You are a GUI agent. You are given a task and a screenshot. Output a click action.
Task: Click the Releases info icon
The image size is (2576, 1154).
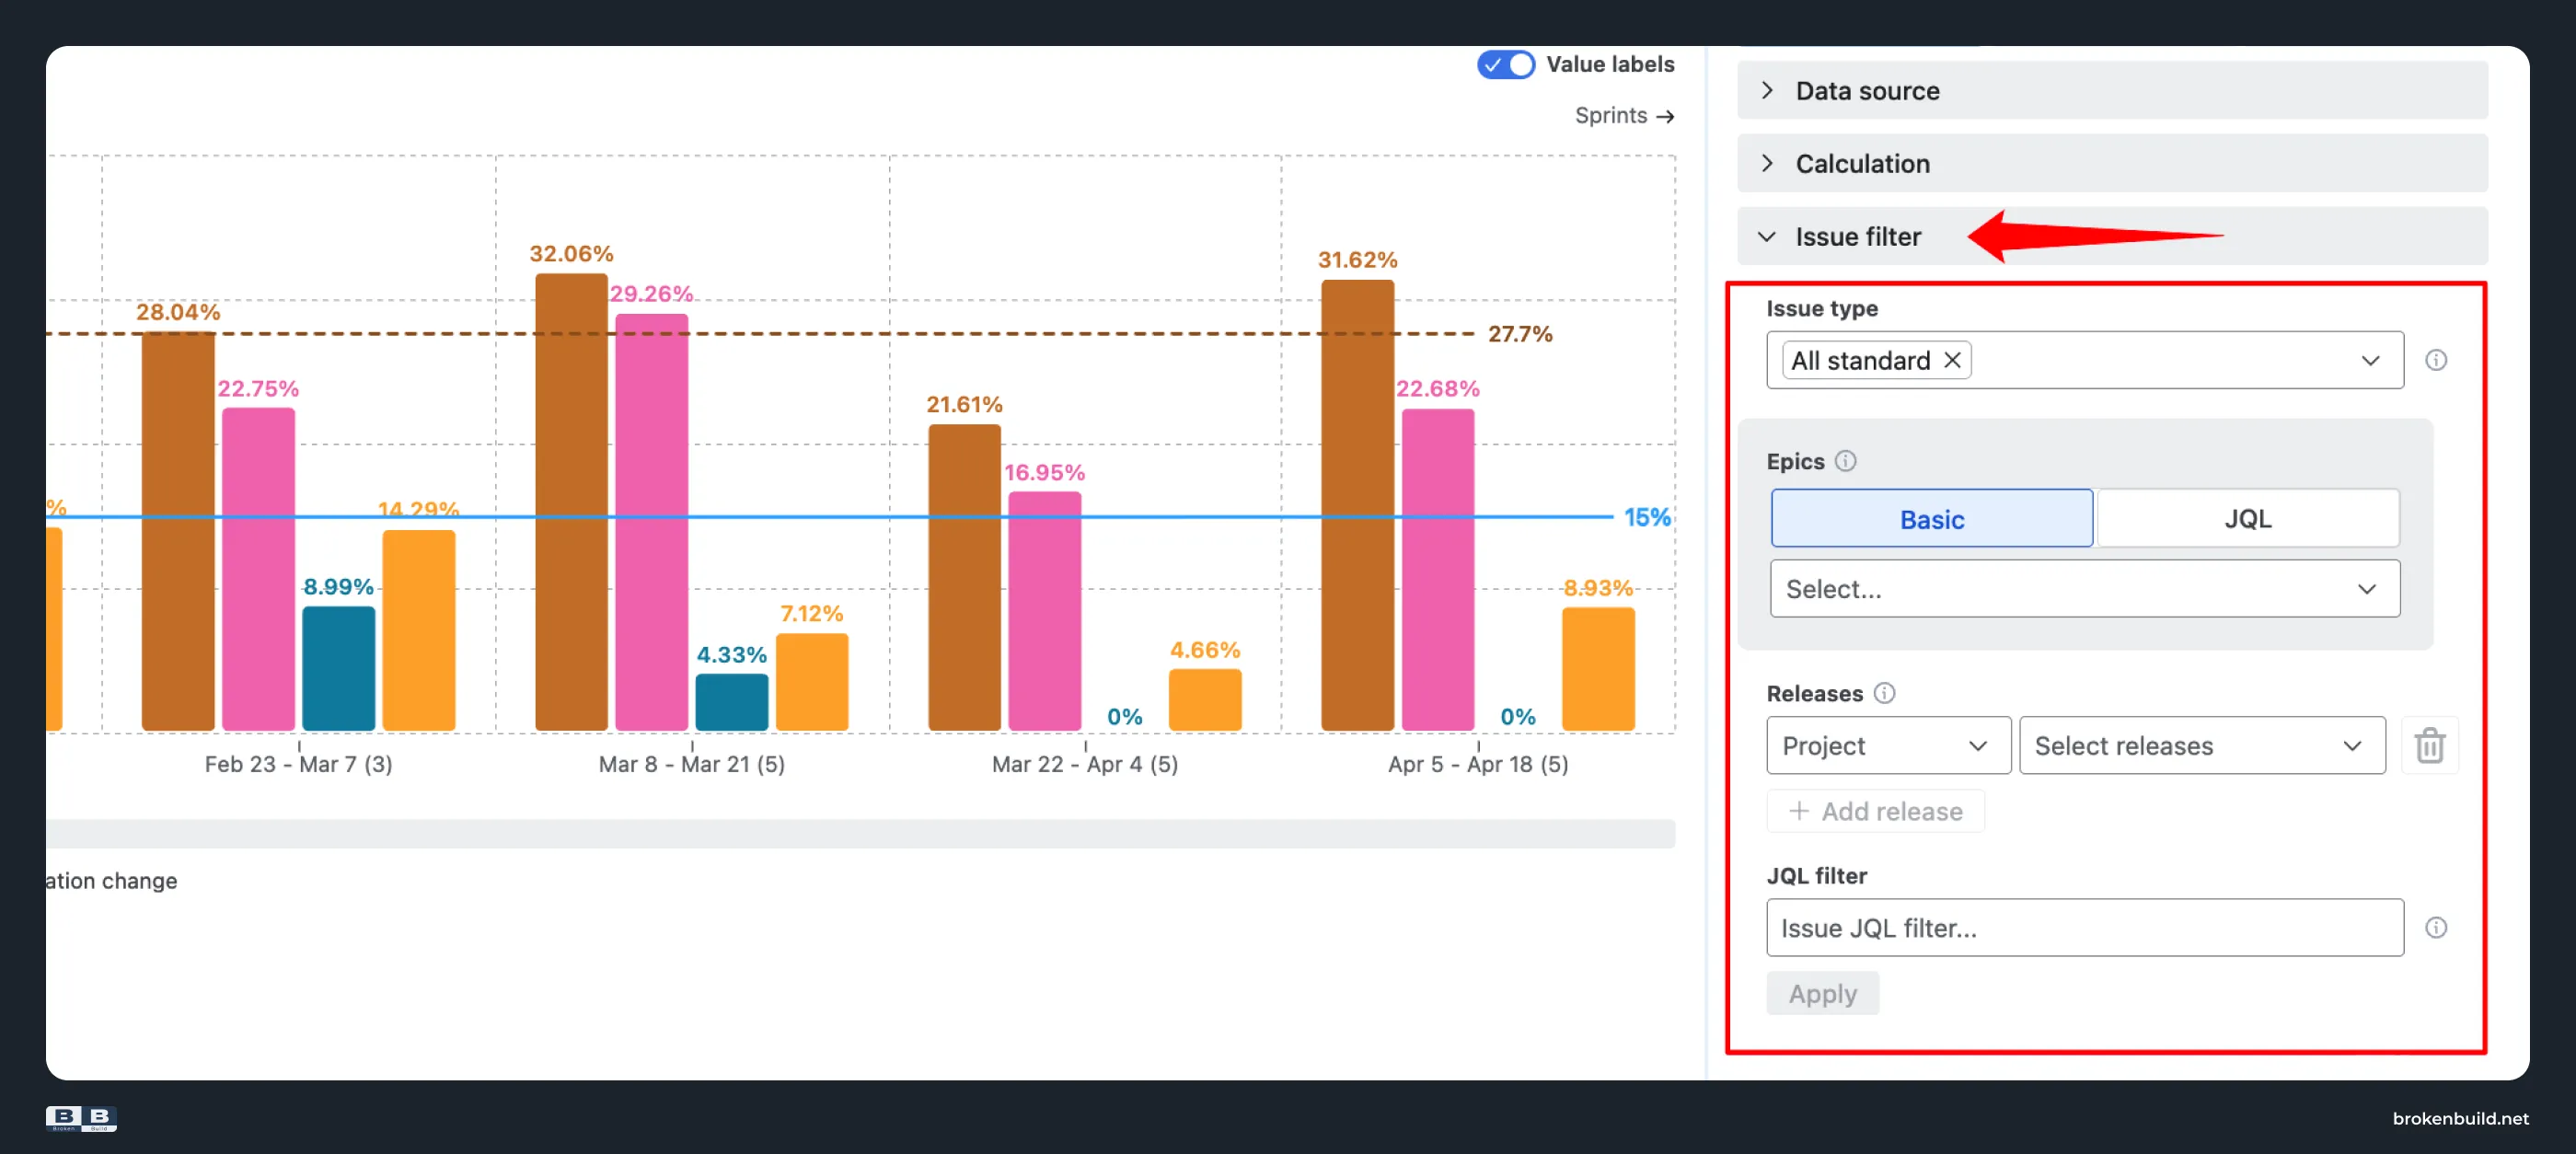[x=1884, y=693]
